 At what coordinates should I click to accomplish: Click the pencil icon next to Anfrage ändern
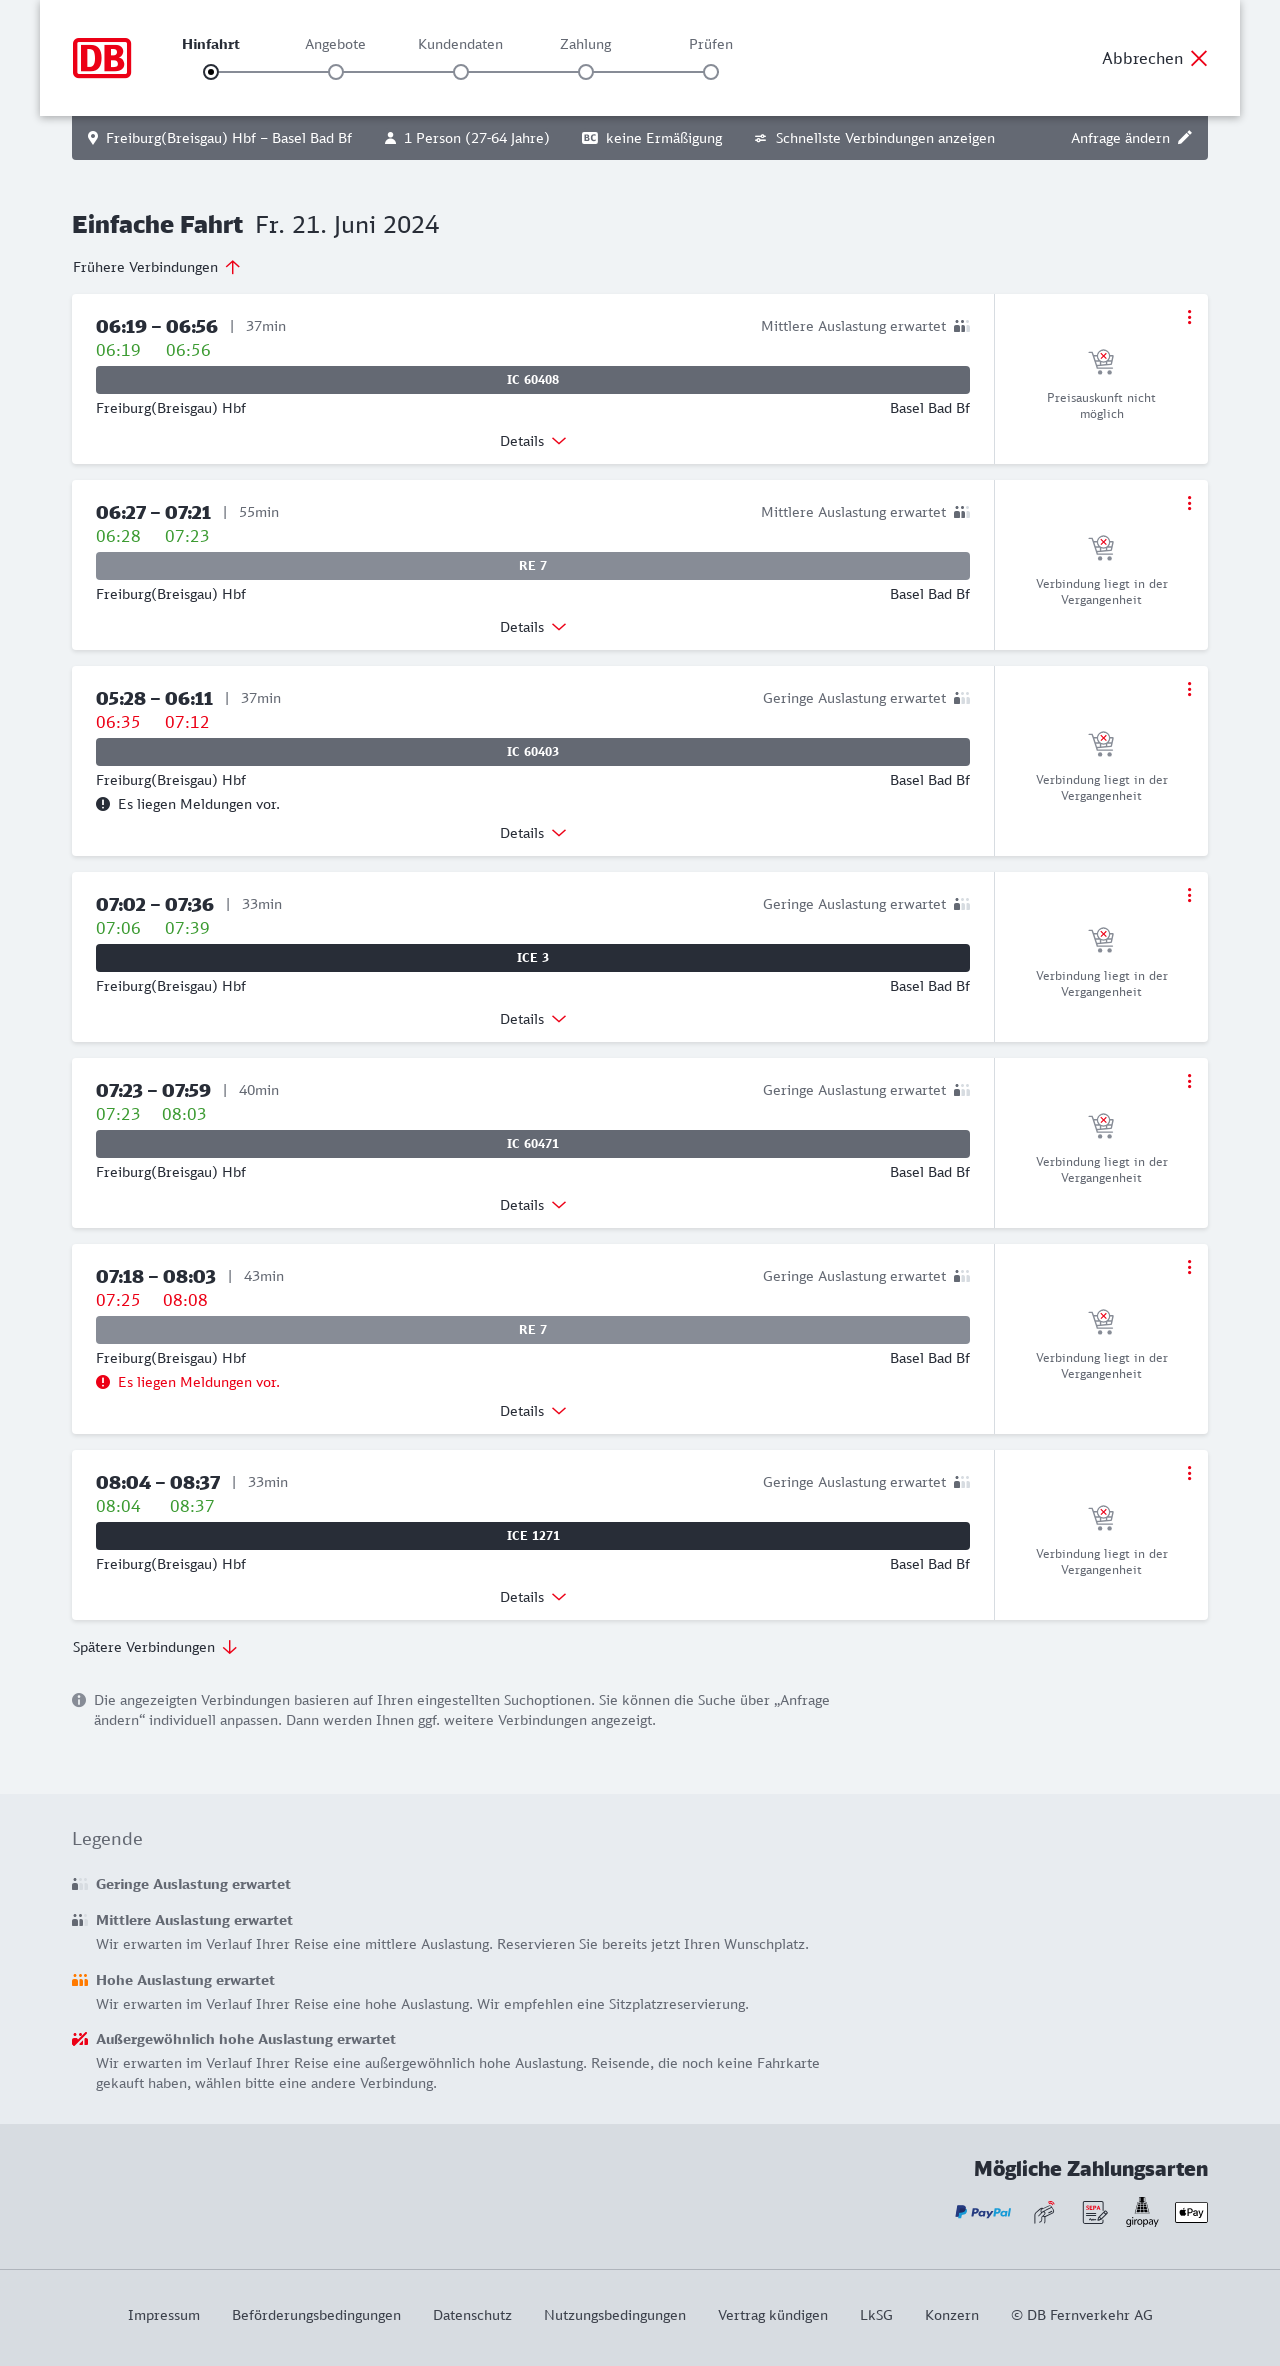[x=1185, y=138]
